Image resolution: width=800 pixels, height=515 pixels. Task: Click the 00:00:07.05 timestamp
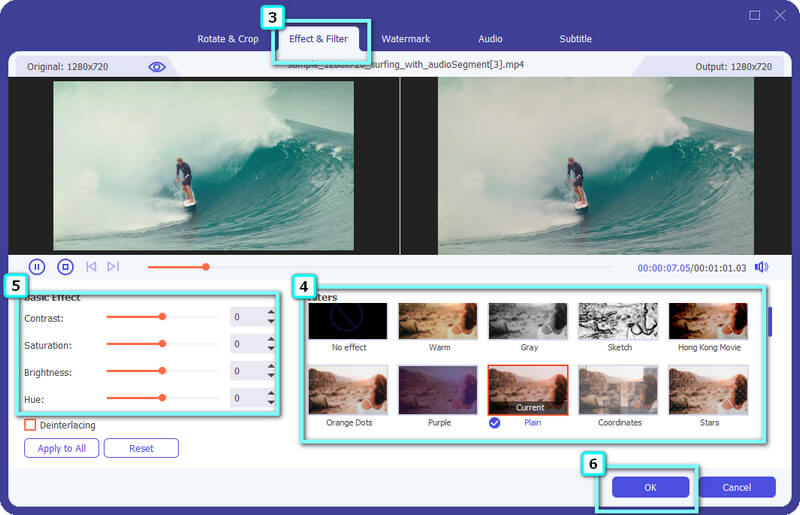(x=663, y=268)
